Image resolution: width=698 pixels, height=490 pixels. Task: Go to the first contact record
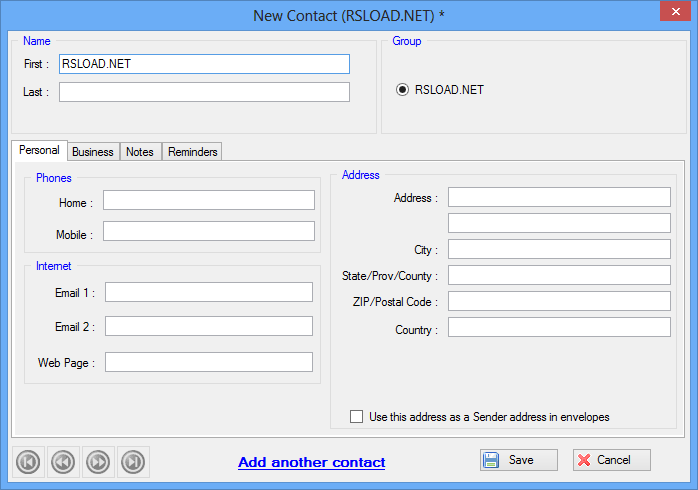(x=28, y=462)
